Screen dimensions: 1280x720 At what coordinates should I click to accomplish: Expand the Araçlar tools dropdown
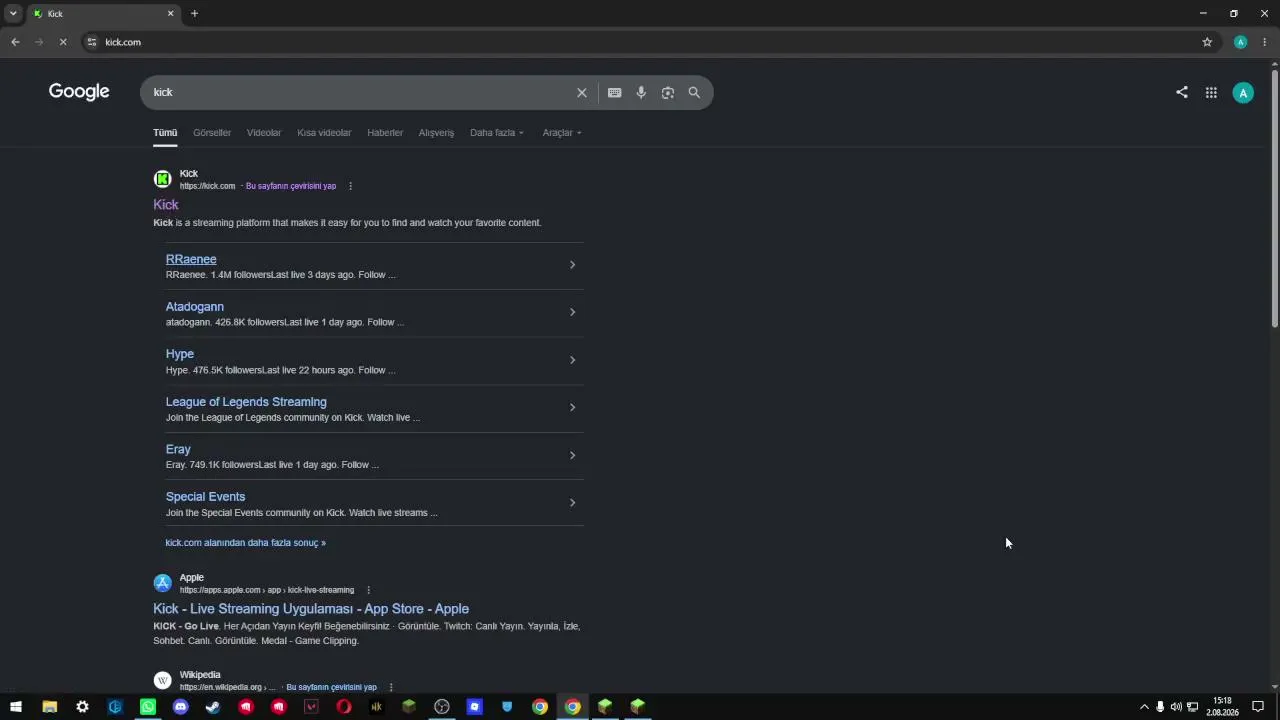click(x=562, y=133)
